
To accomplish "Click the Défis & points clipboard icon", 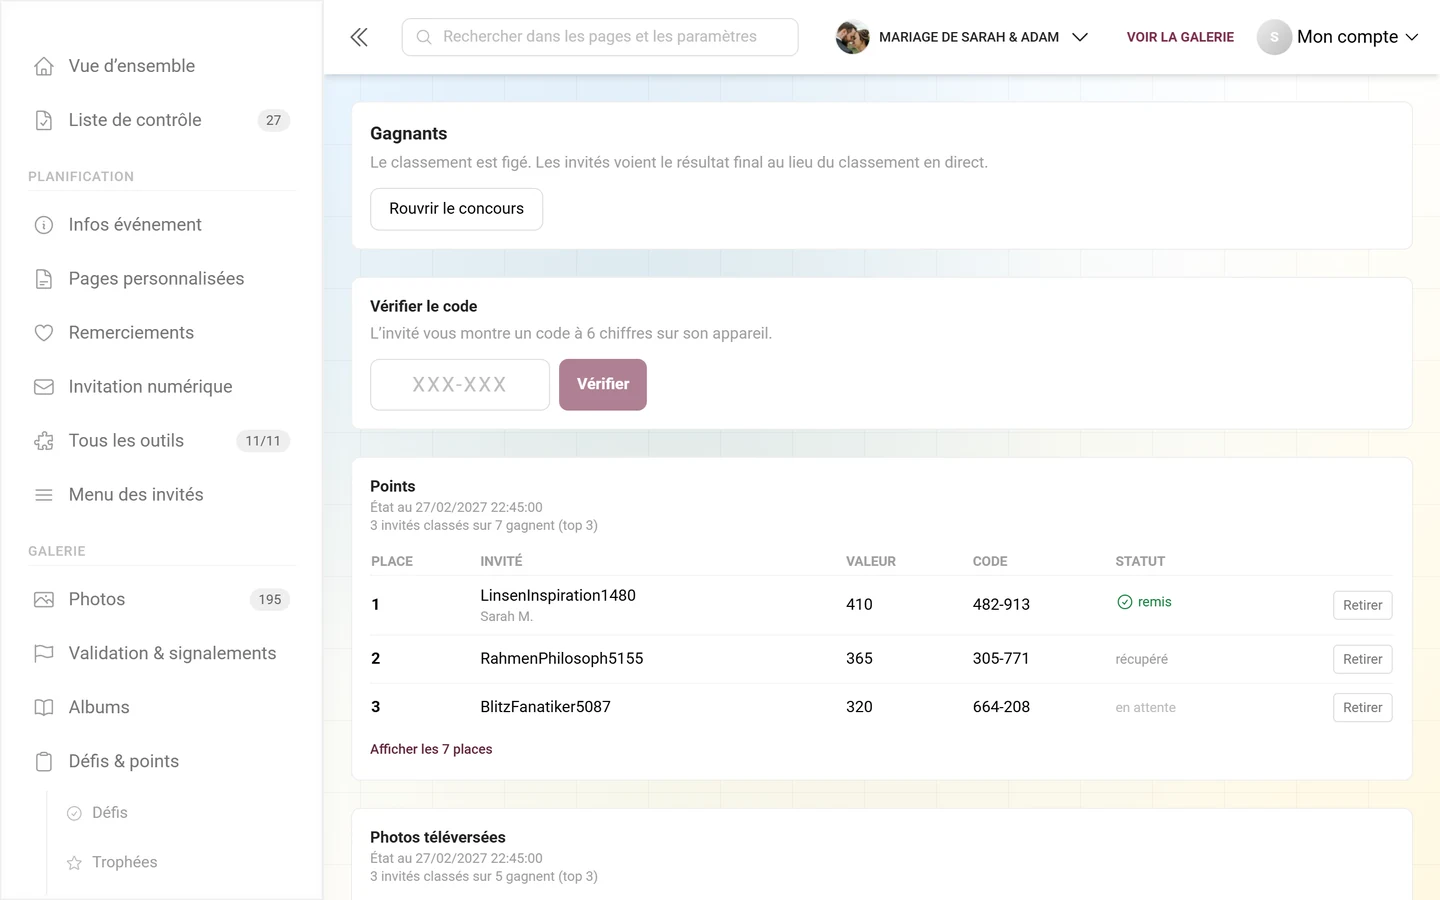I will coord(44,762).
